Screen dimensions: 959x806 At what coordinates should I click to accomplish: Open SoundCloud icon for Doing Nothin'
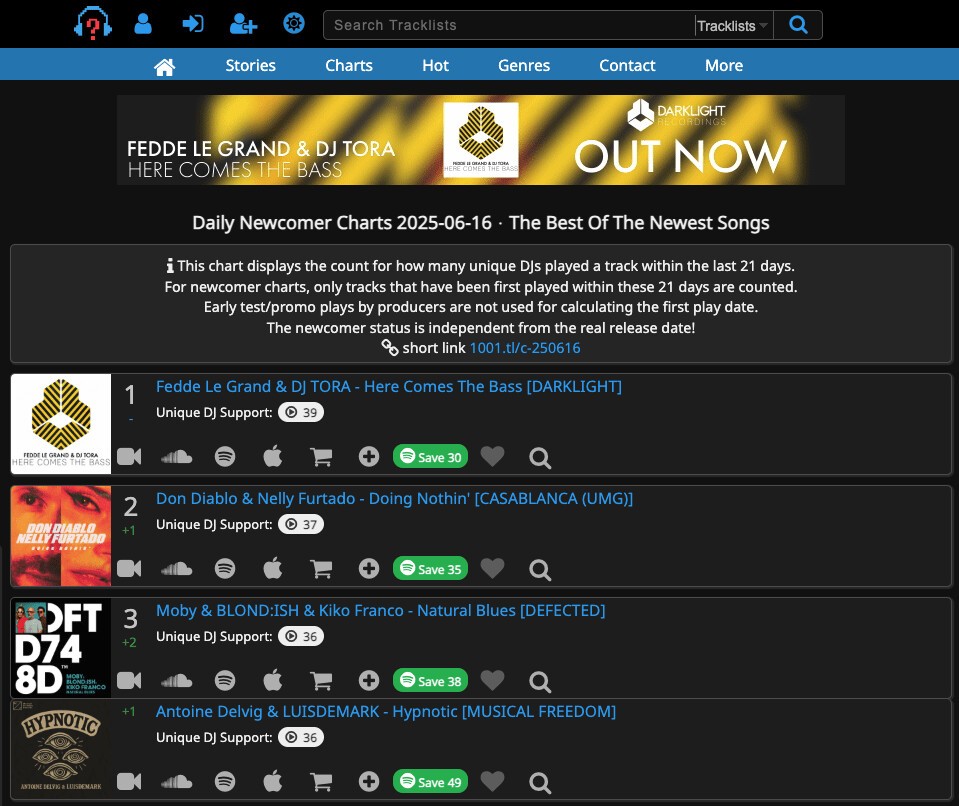(x=177, y=569)
